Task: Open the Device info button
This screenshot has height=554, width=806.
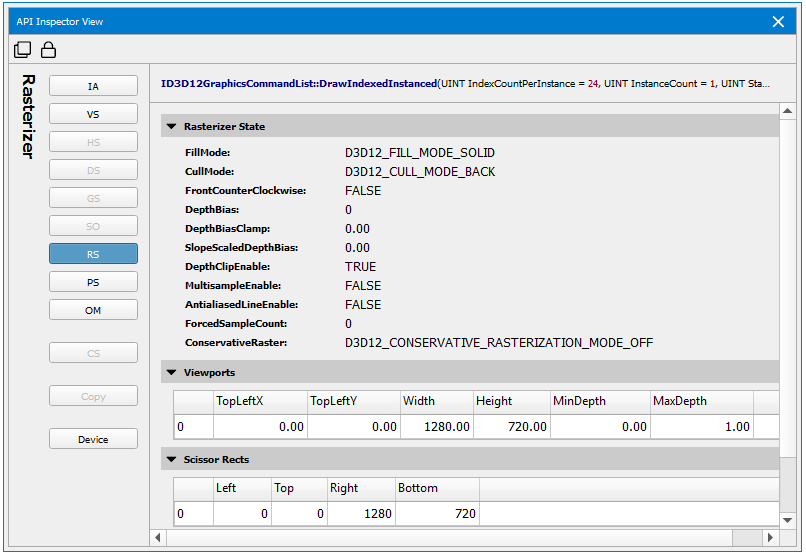Action: point(93,439)
